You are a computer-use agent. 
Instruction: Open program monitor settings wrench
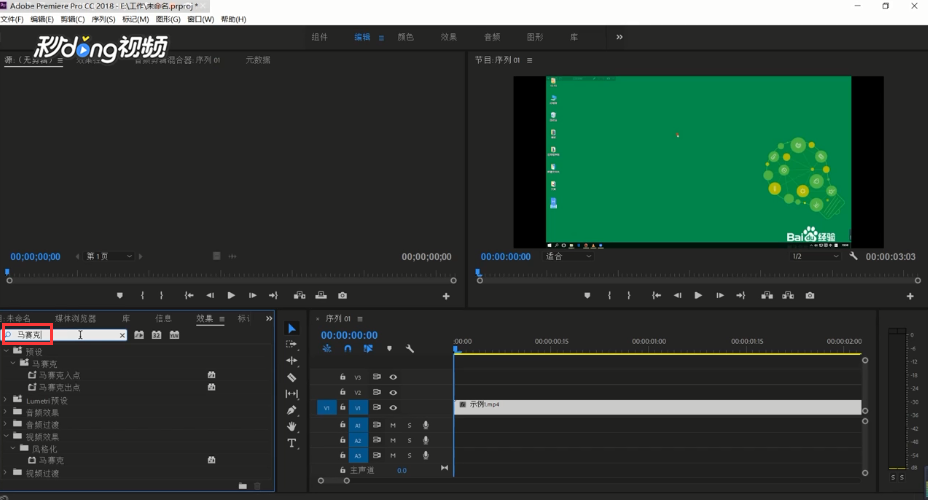pyautogui.click(x=853, y=256)
